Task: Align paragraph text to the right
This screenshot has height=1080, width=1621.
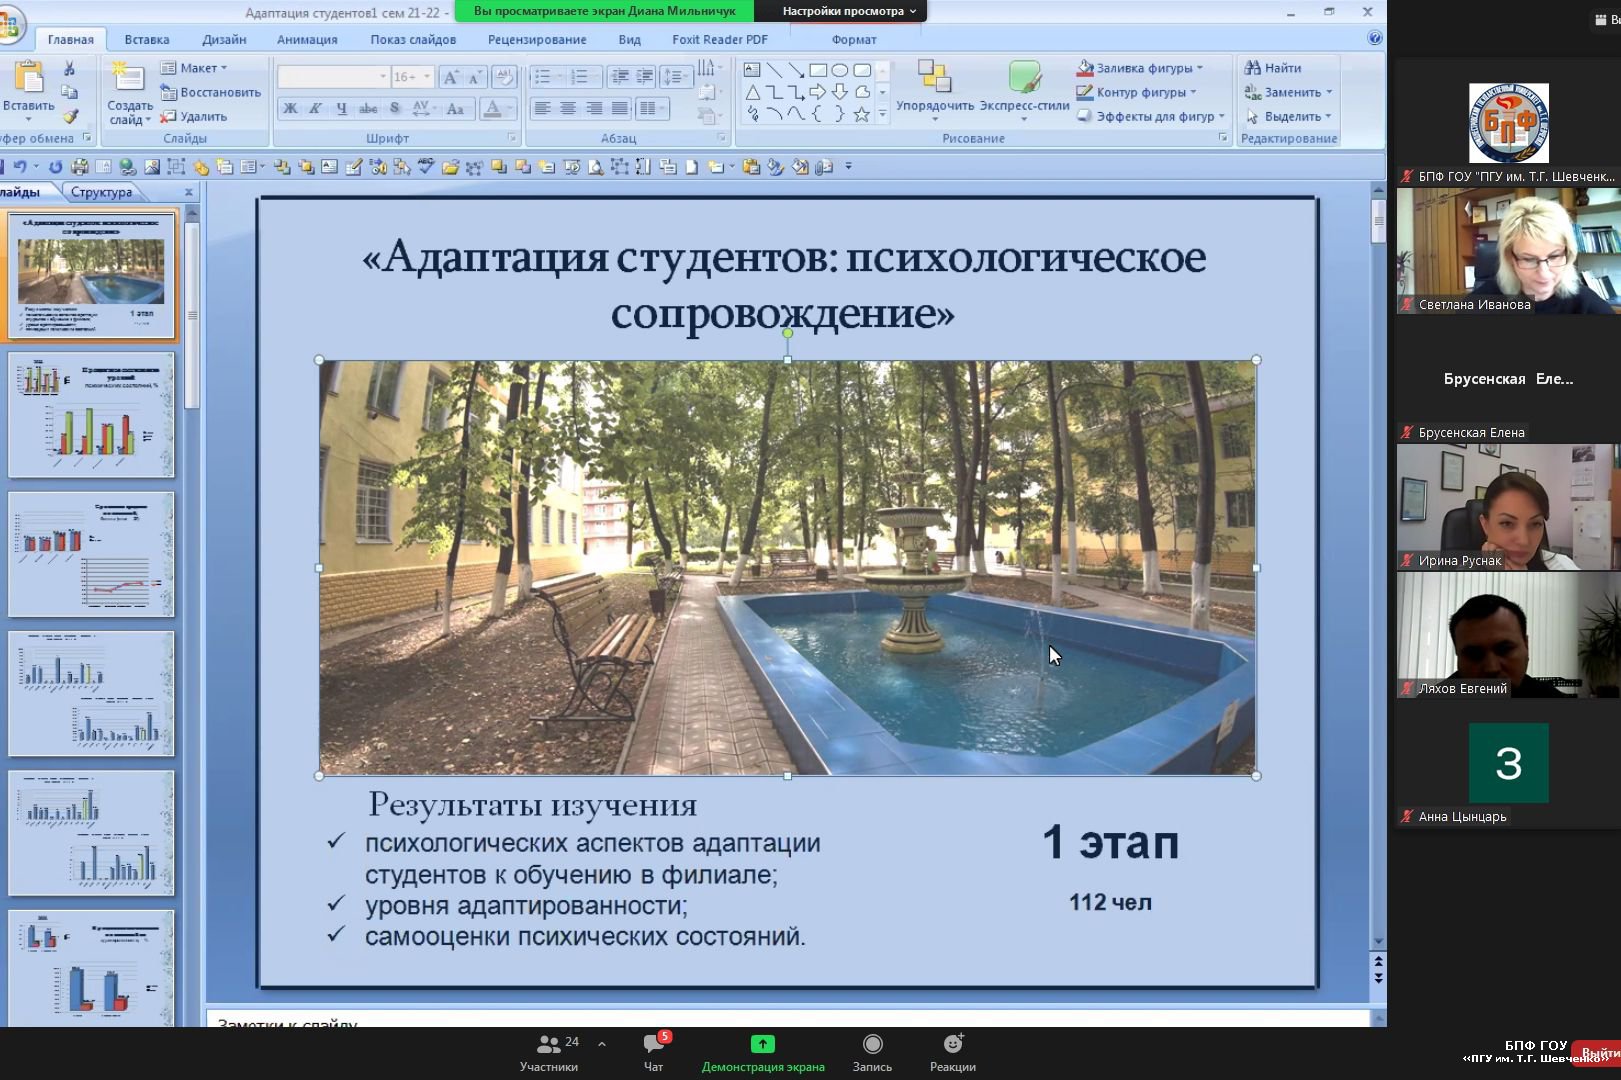Action: 594,108
